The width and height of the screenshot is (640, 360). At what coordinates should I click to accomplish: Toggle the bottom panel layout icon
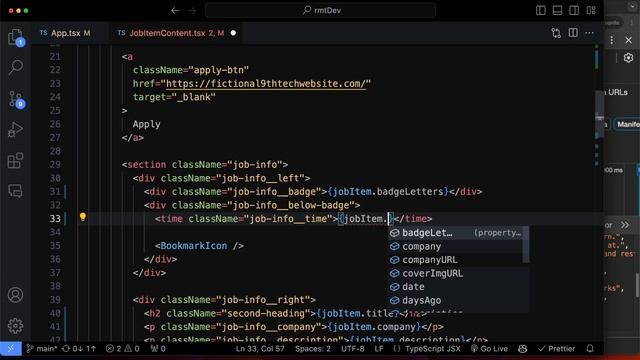[x=557, y=10]
